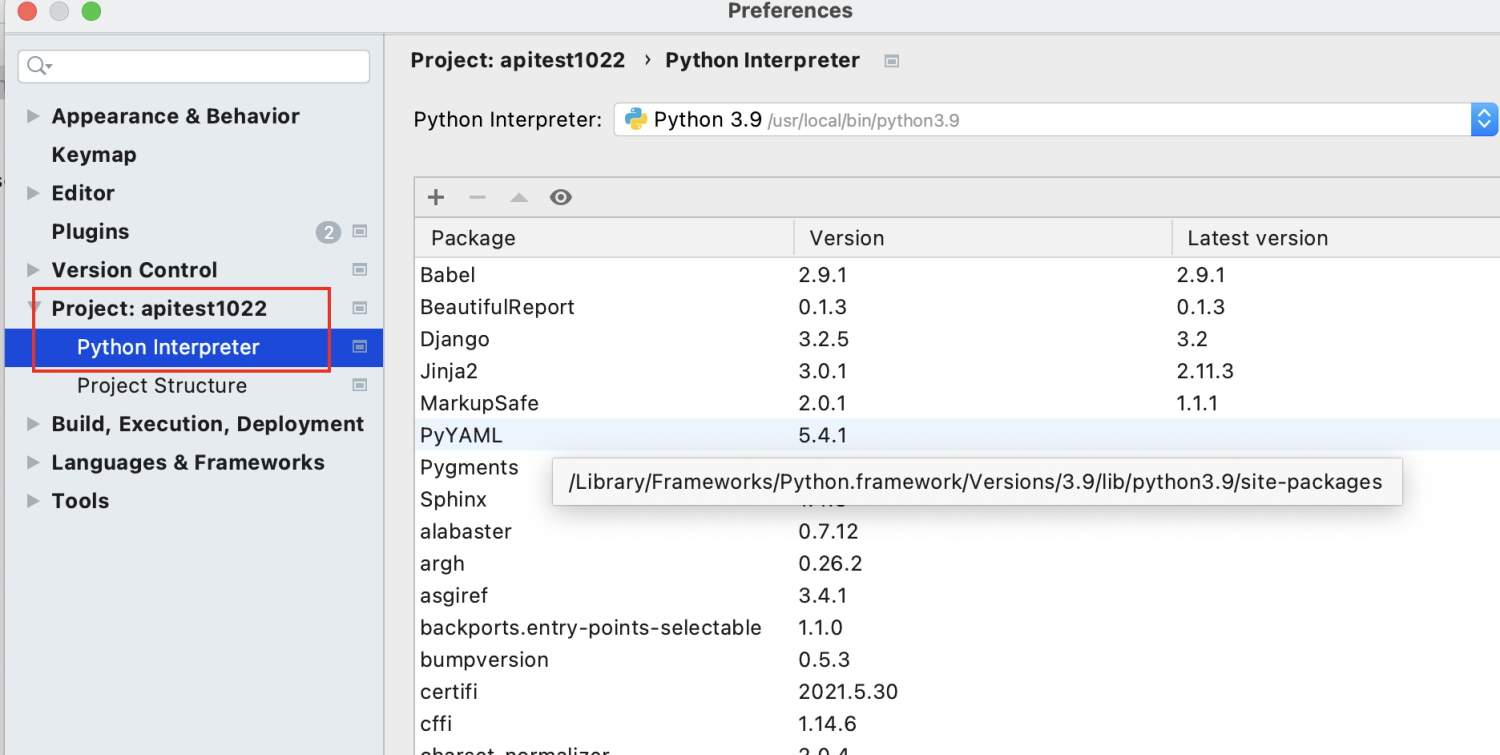Select Project Structure in the sidebar
1500x755 pixels.
pos(162,386)
